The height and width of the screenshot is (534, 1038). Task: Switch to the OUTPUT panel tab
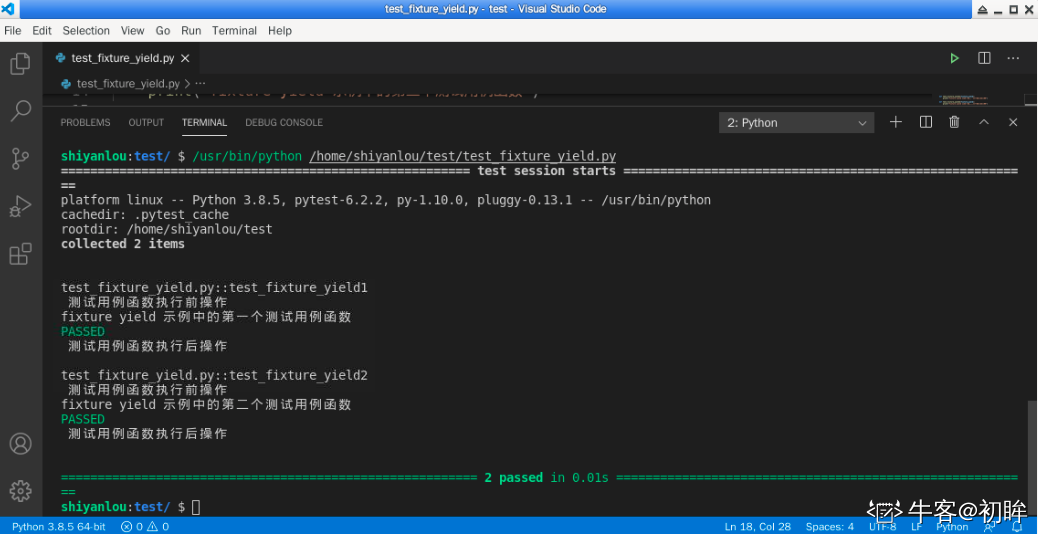click(146, 122)
